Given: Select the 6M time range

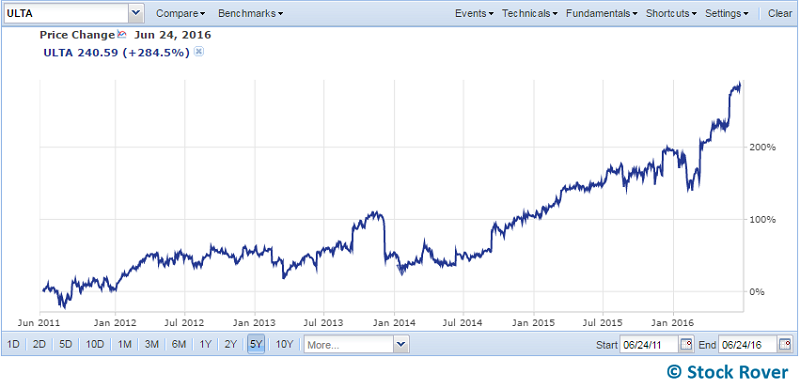Looking at the screenshot, I should pos(179,345).
